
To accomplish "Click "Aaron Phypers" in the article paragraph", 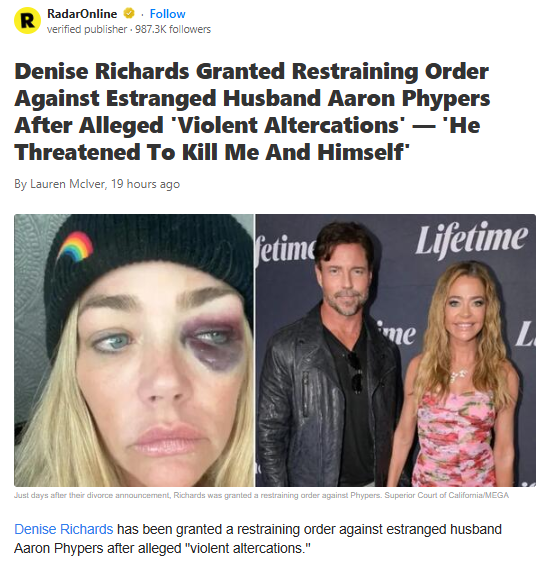I will coord(59,548).
